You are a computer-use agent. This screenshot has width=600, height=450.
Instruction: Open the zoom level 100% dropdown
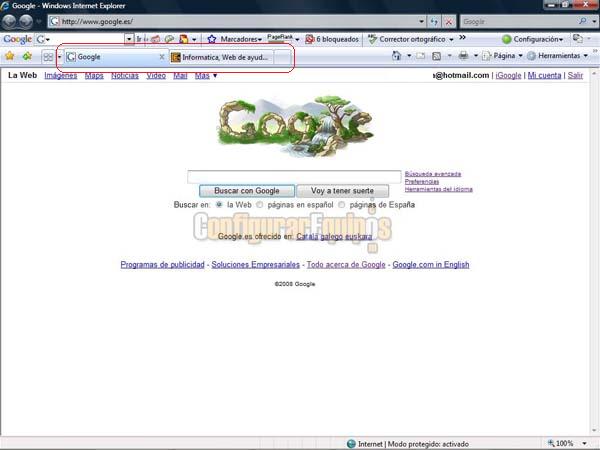pos(584,443)
